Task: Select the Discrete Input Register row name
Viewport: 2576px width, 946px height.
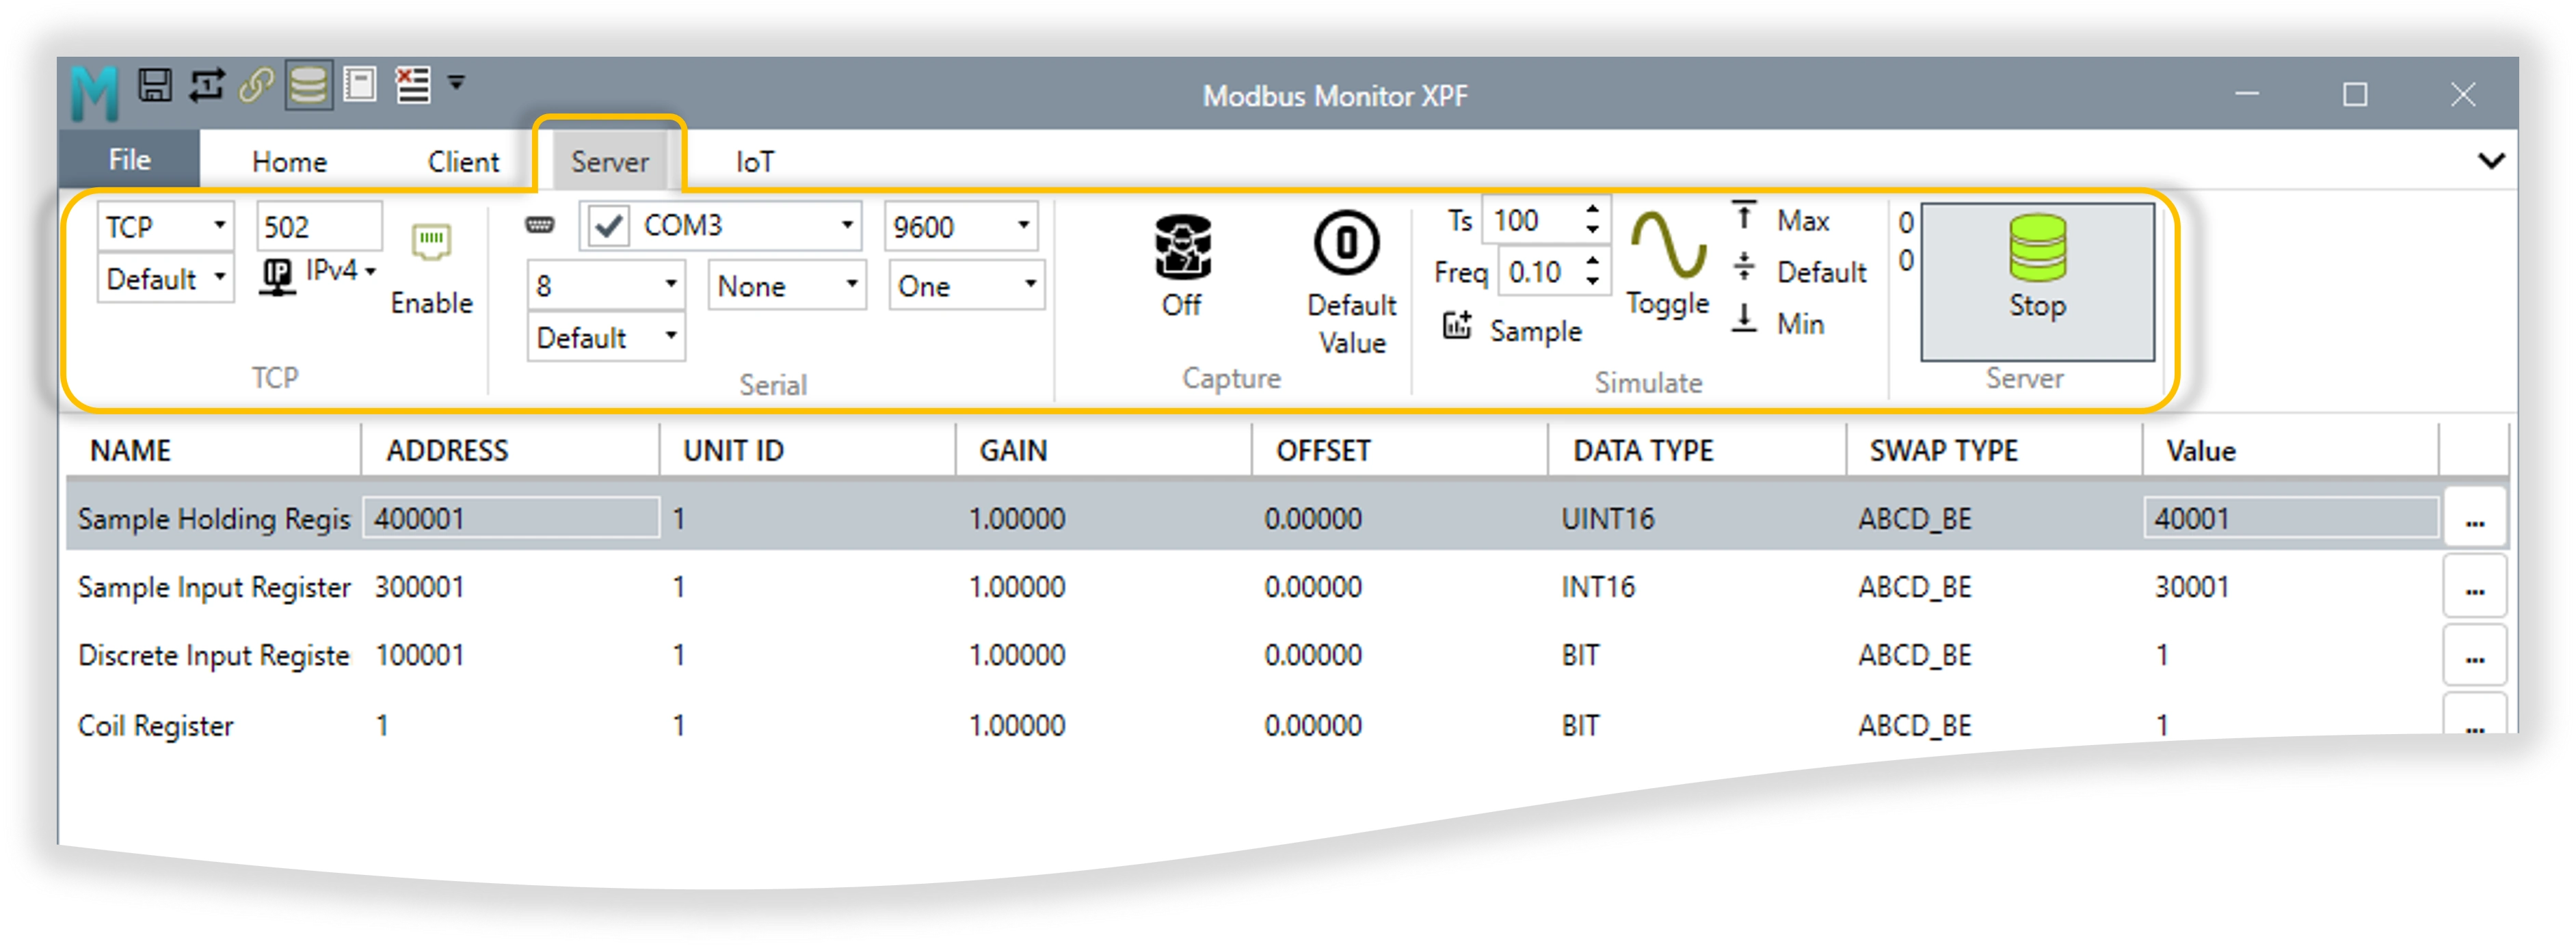Action: pyautogui.click(x=214, y=655)
